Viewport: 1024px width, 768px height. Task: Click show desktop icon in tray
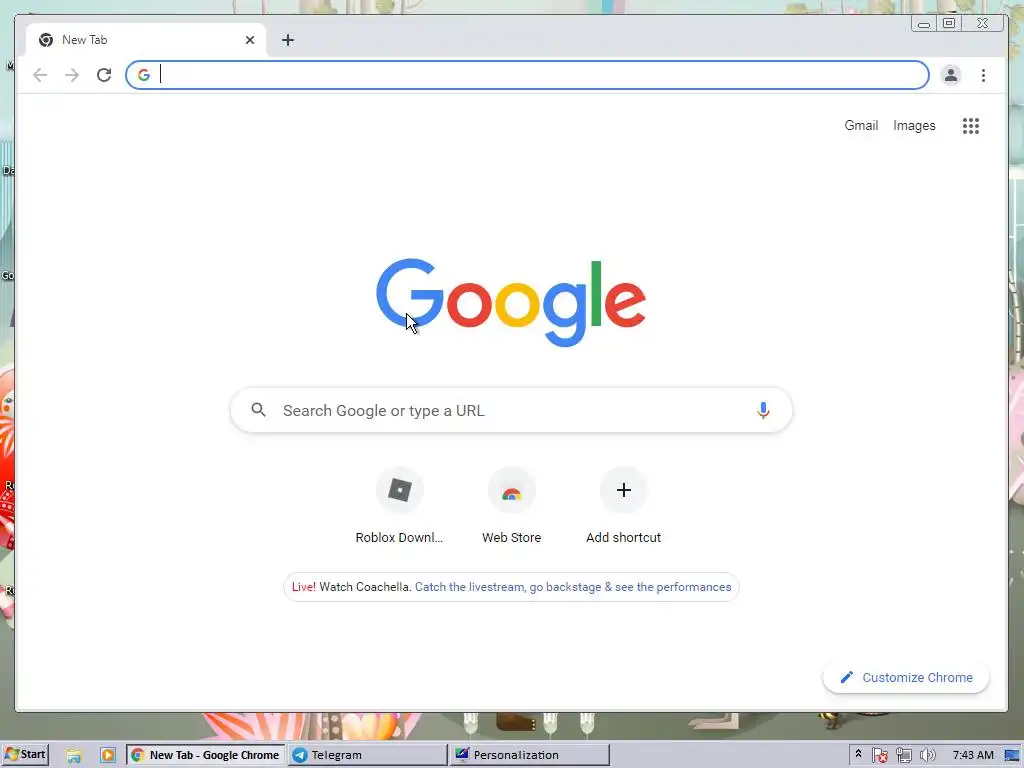[x=1012, y=756]
